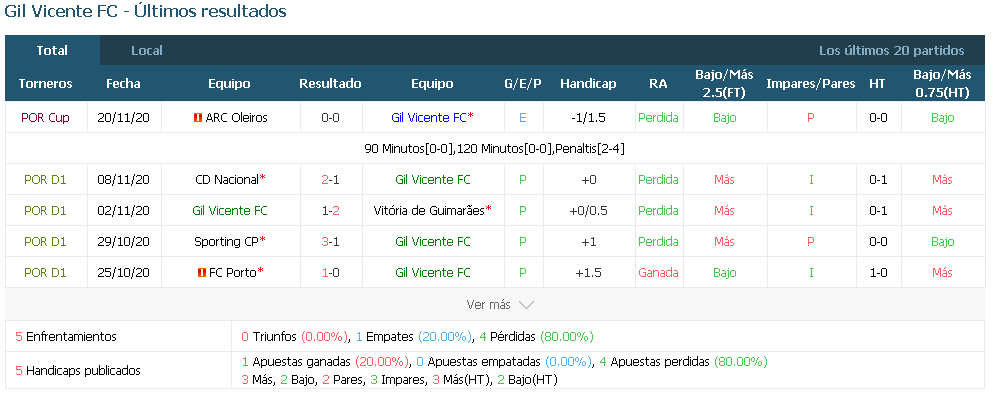
Task: Open the Los últimos 20 partidos selector
Action: 891,50
